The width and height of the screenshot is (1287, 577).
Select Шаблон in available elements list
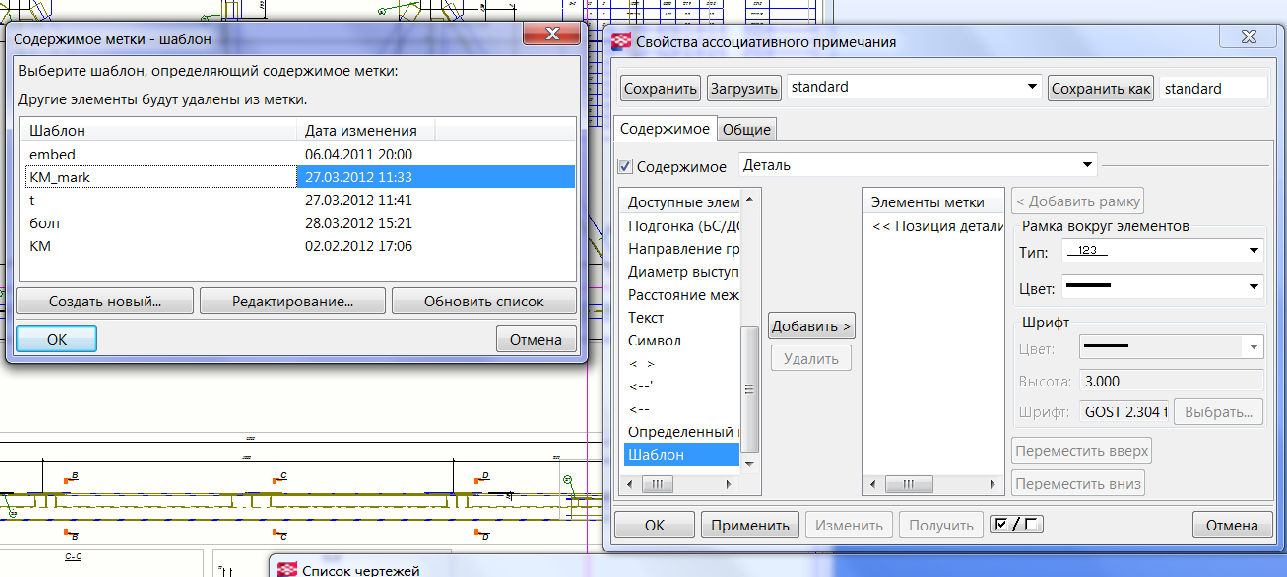680,455
